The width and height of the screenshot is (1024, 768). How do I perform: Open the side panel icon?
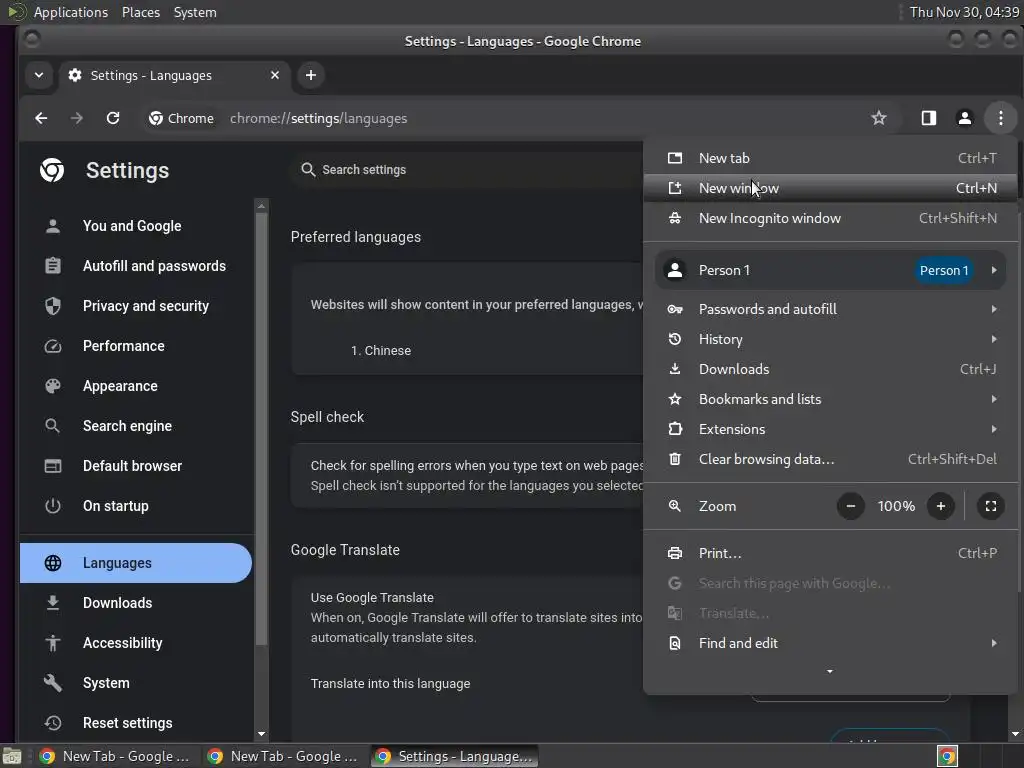tap(928, 118)
